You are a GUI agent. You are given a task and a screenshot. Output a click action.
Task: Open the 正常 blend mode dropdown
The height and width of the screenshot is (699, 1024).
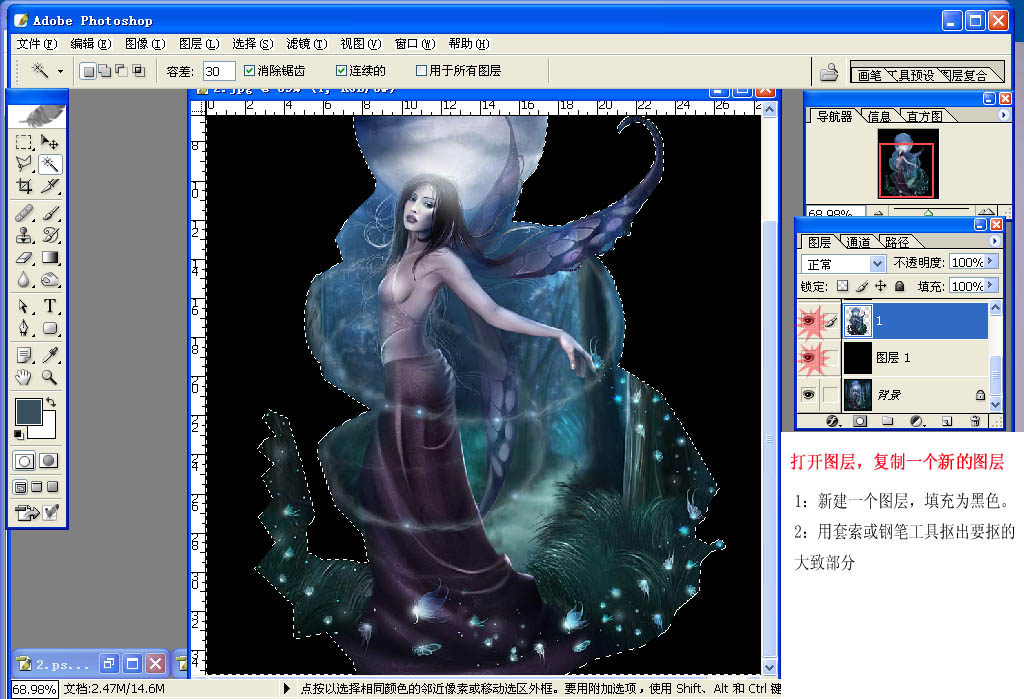click(877, 263)
